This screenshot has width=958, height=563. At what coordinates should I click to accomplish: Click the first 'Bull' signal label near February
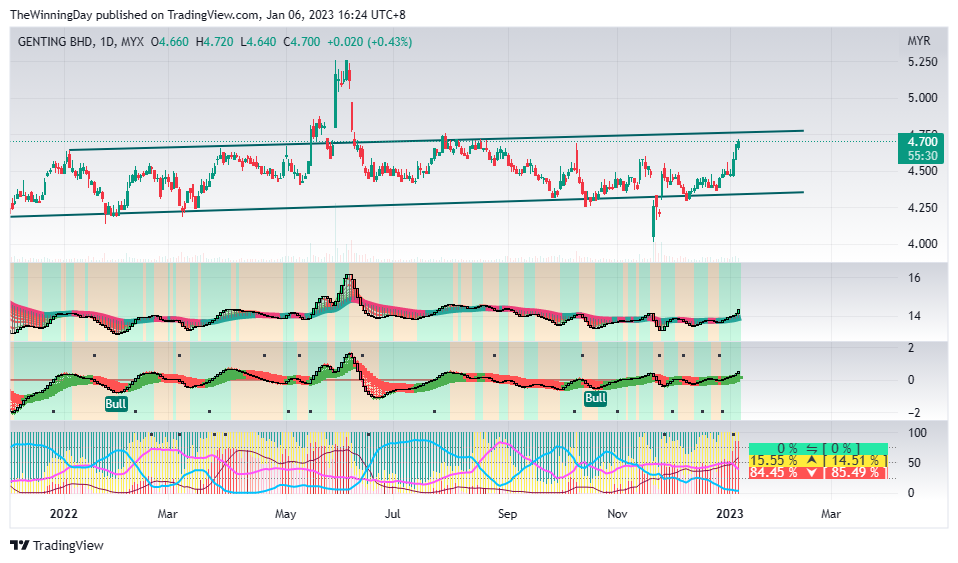(115, 403)
